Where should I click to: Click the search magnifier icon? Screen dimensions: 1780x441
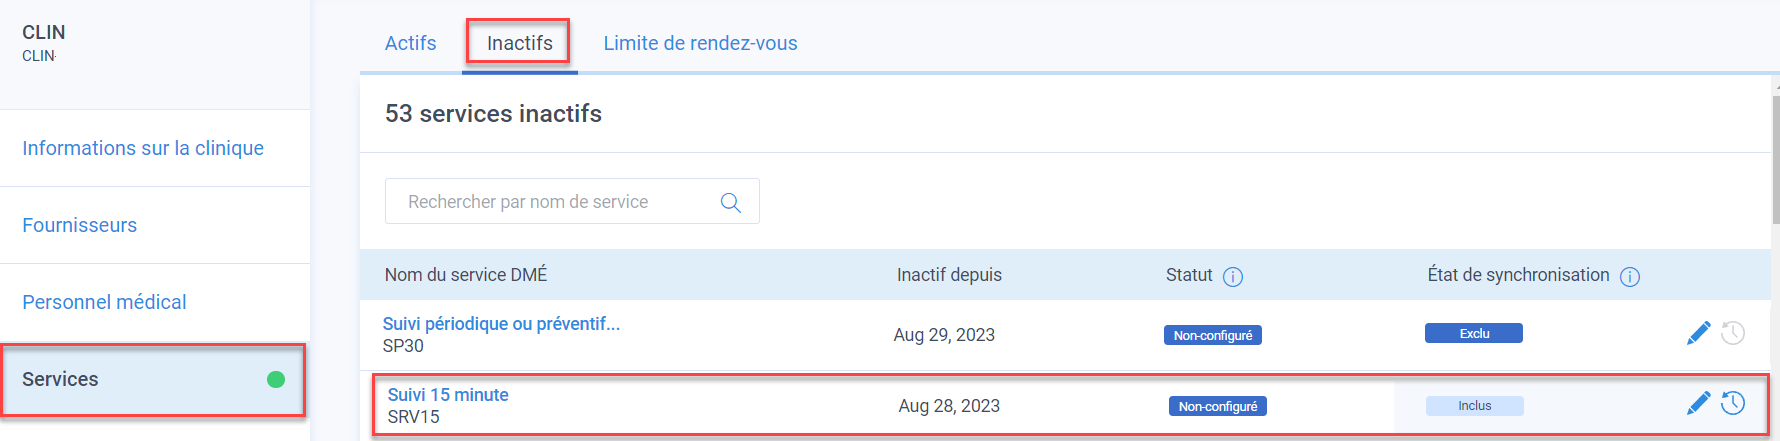tap(731, 202)
